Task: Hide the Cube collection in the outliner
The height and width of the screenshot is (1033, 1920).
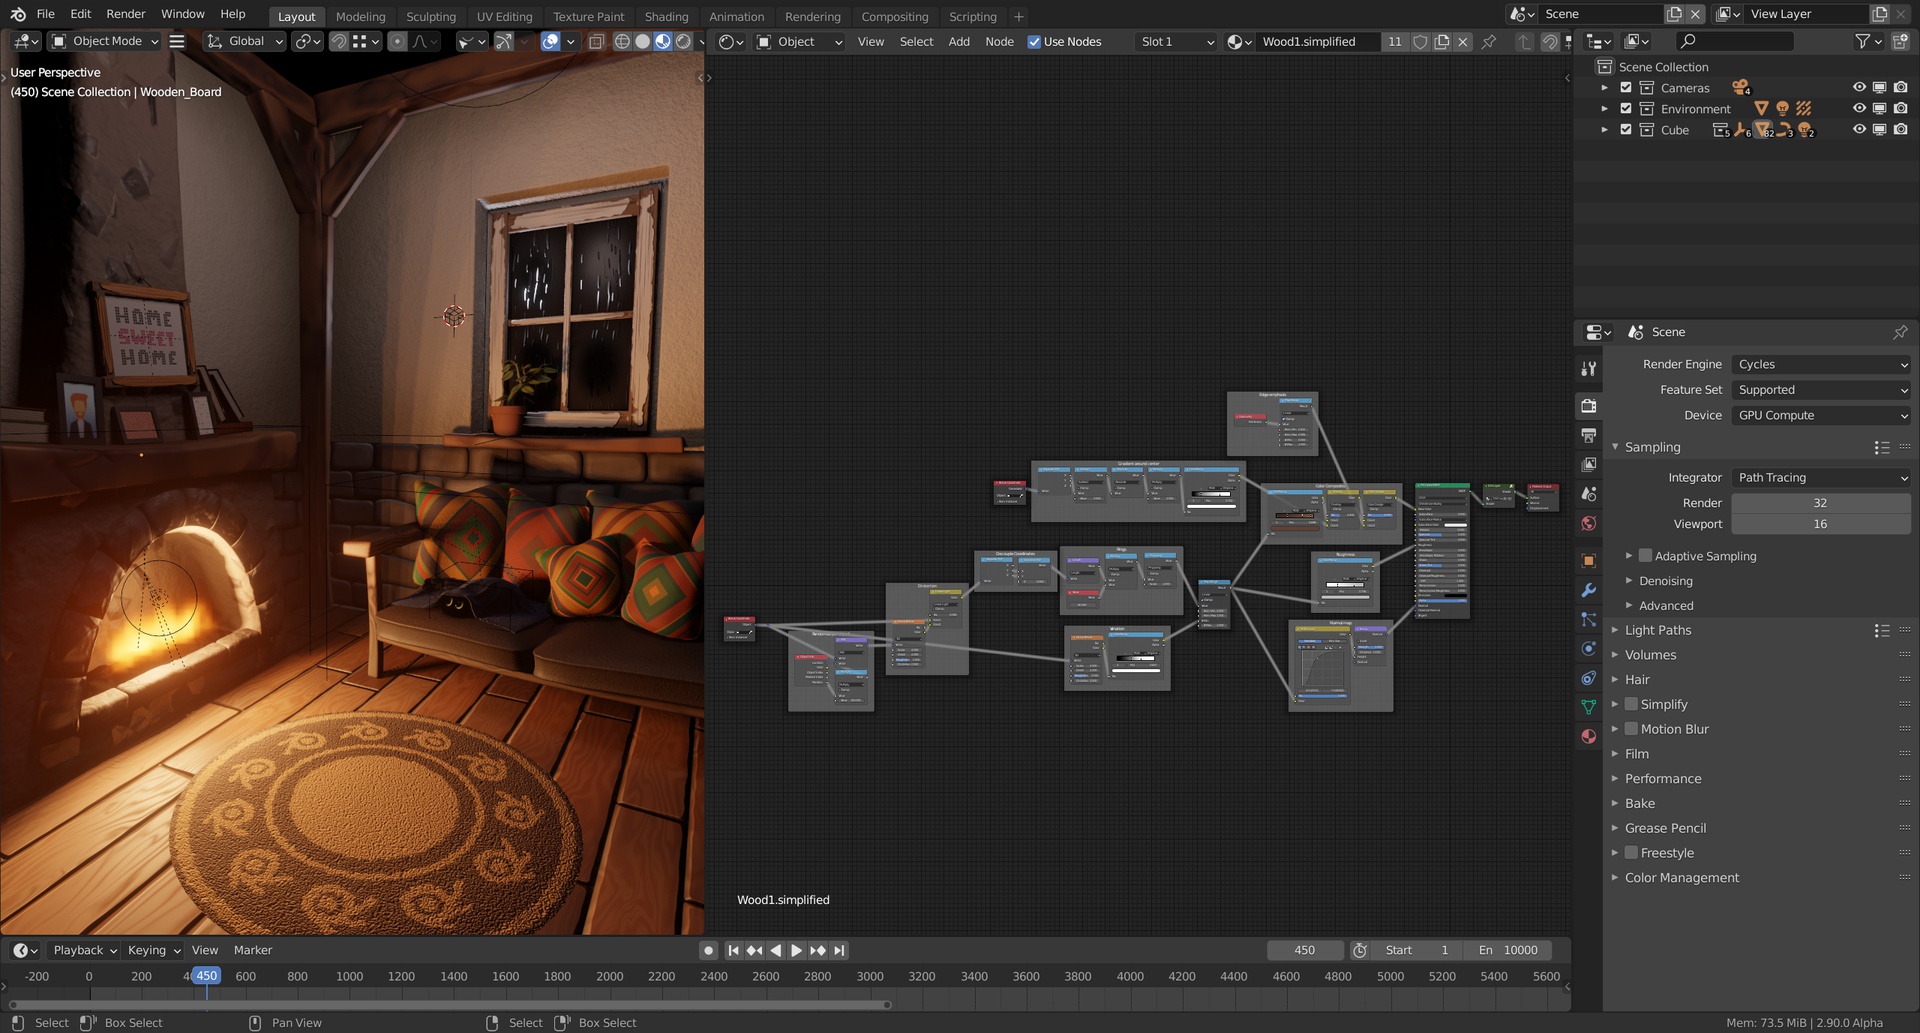Action: 1859,130
